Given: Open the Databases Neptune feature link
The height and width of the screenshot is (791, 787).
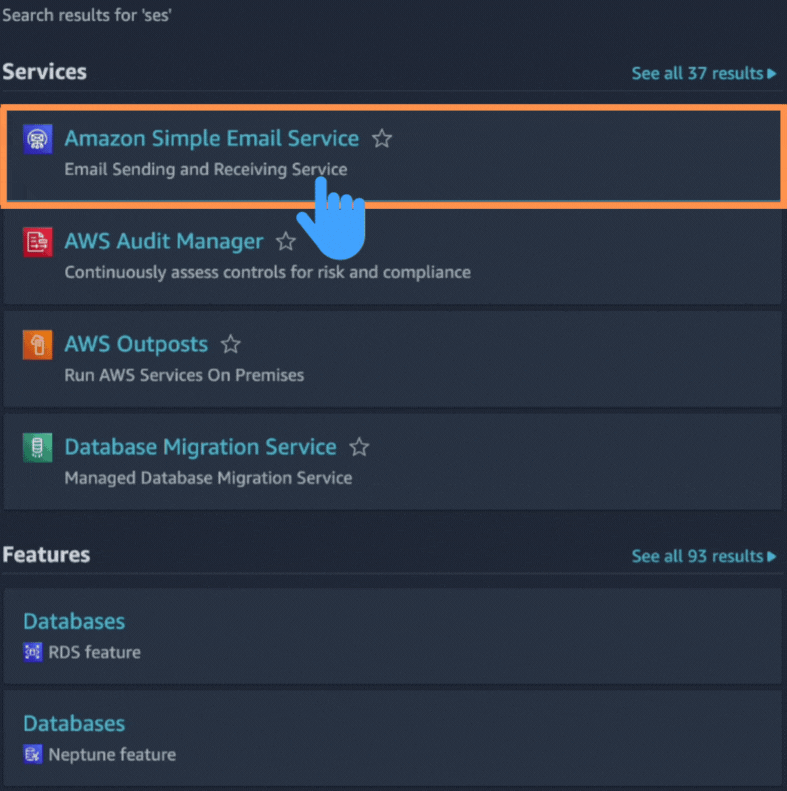Looking at the screenshot, I should pos(74,724).
